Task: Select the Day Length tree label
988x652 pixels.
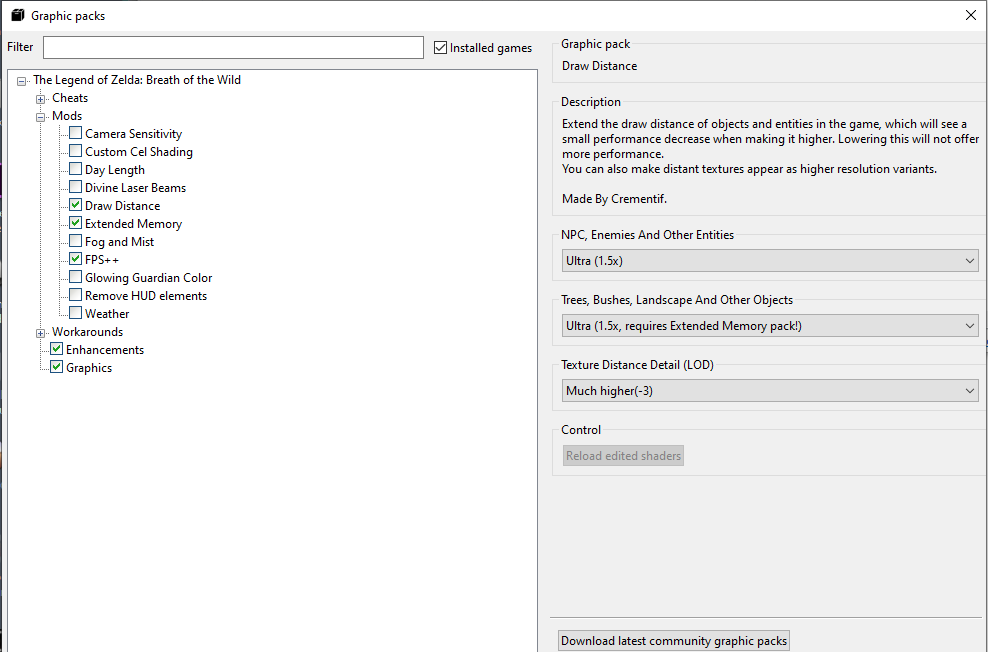Action: [115, 170]
